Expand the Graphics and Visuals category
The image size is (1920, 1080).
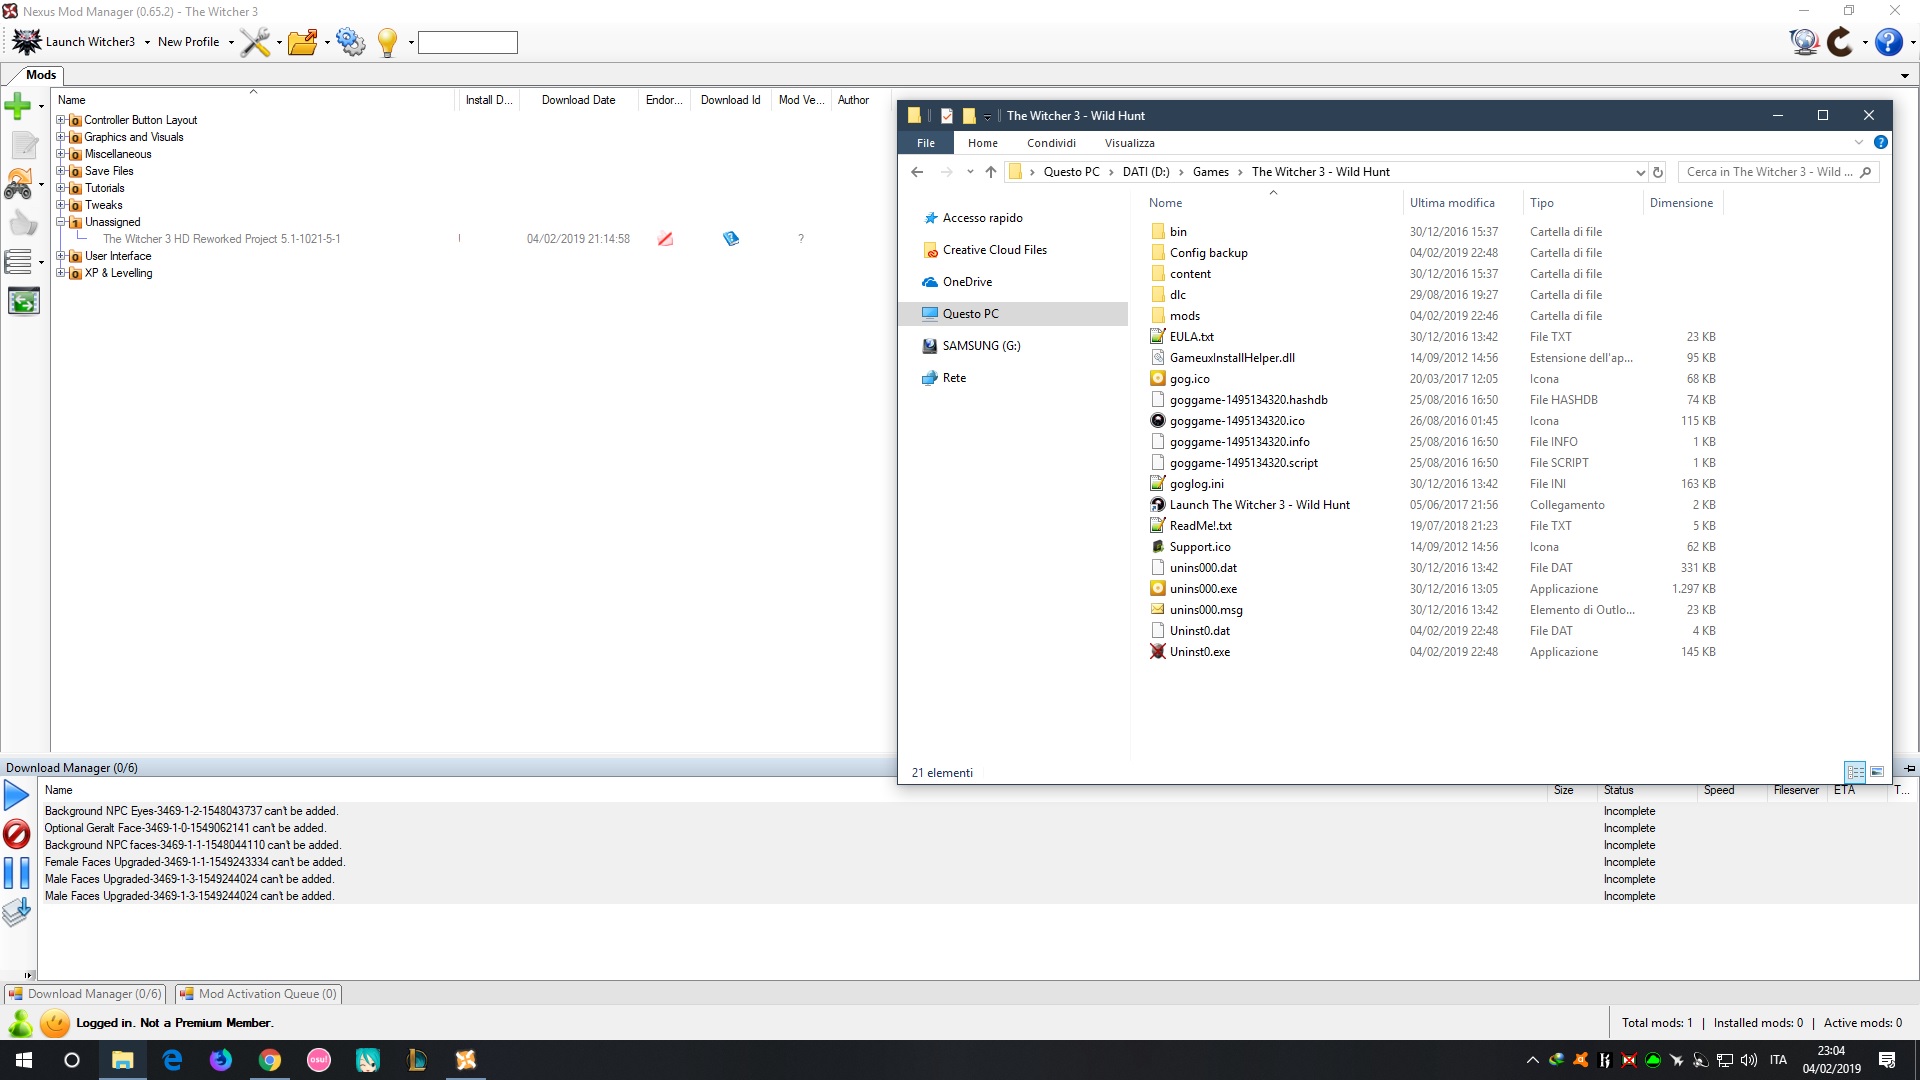click(x=61, y=137)
